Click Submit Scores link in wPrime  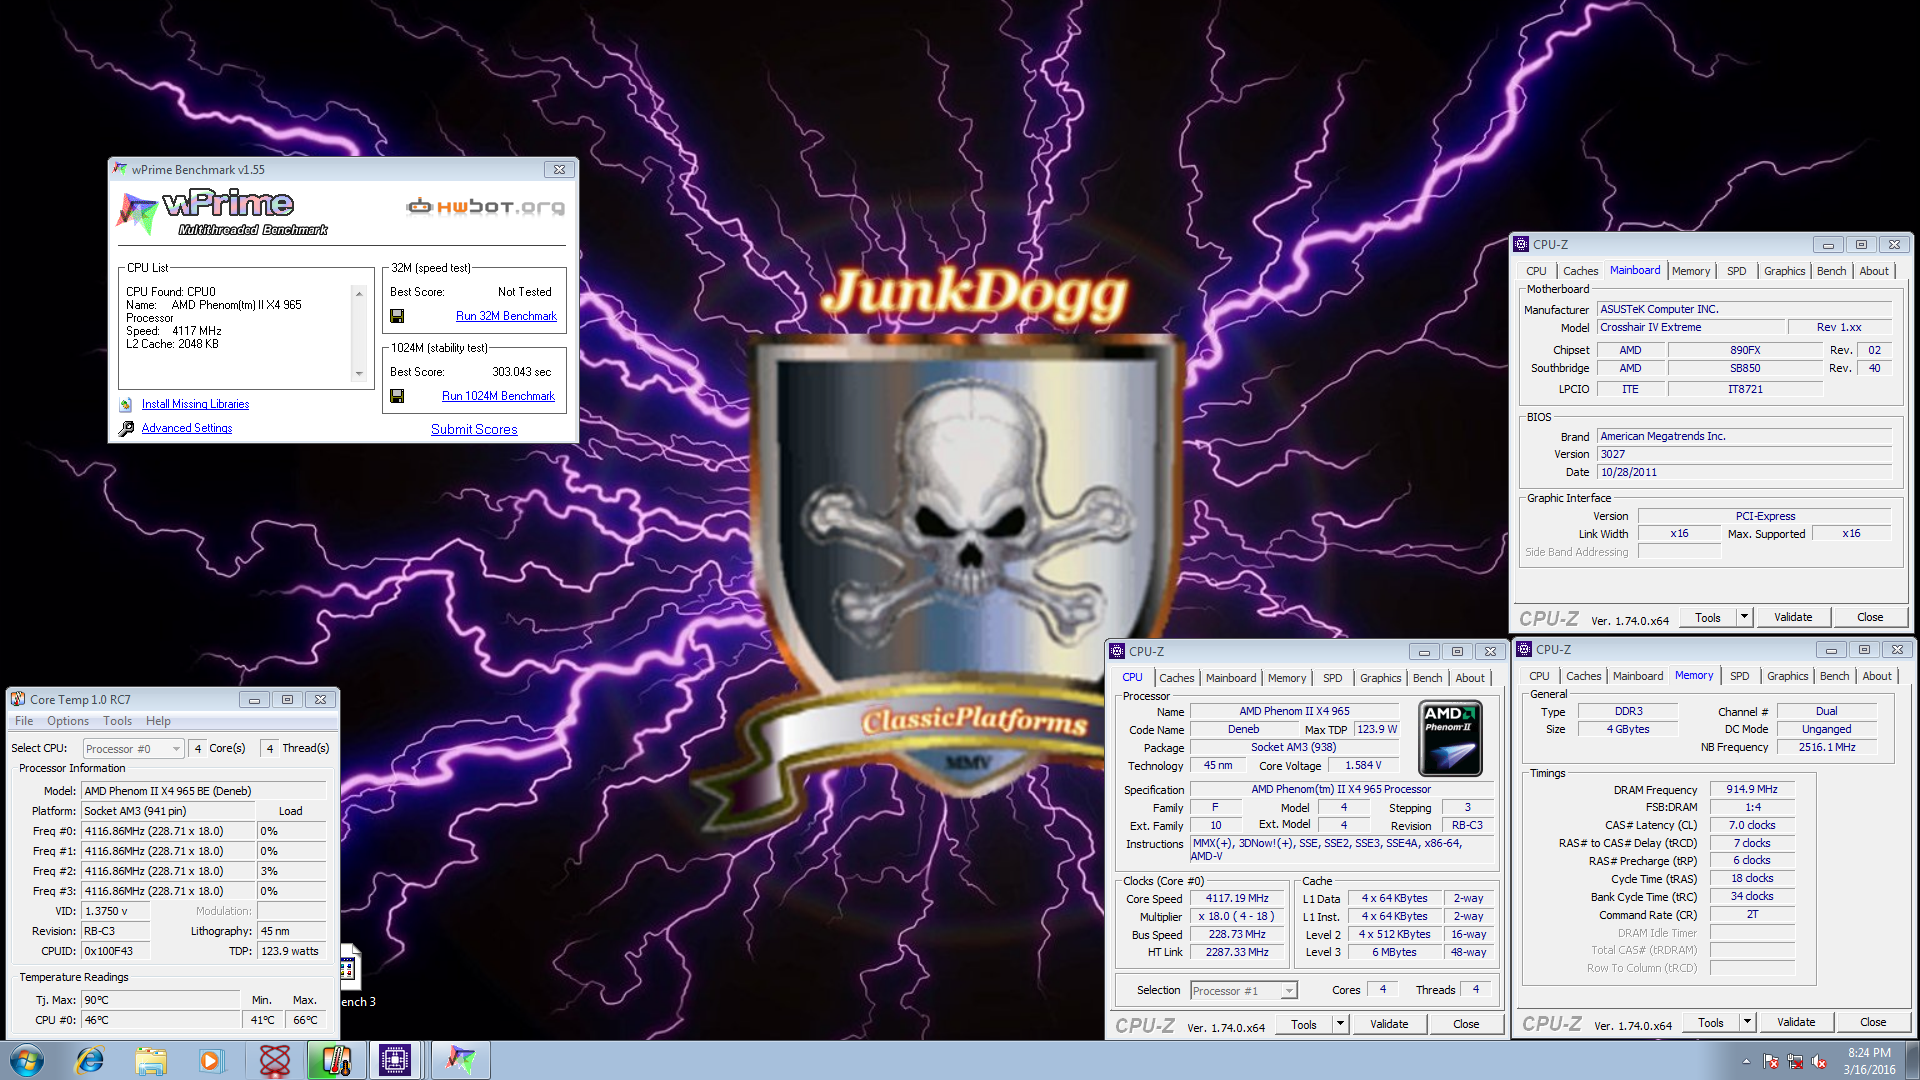474,429
